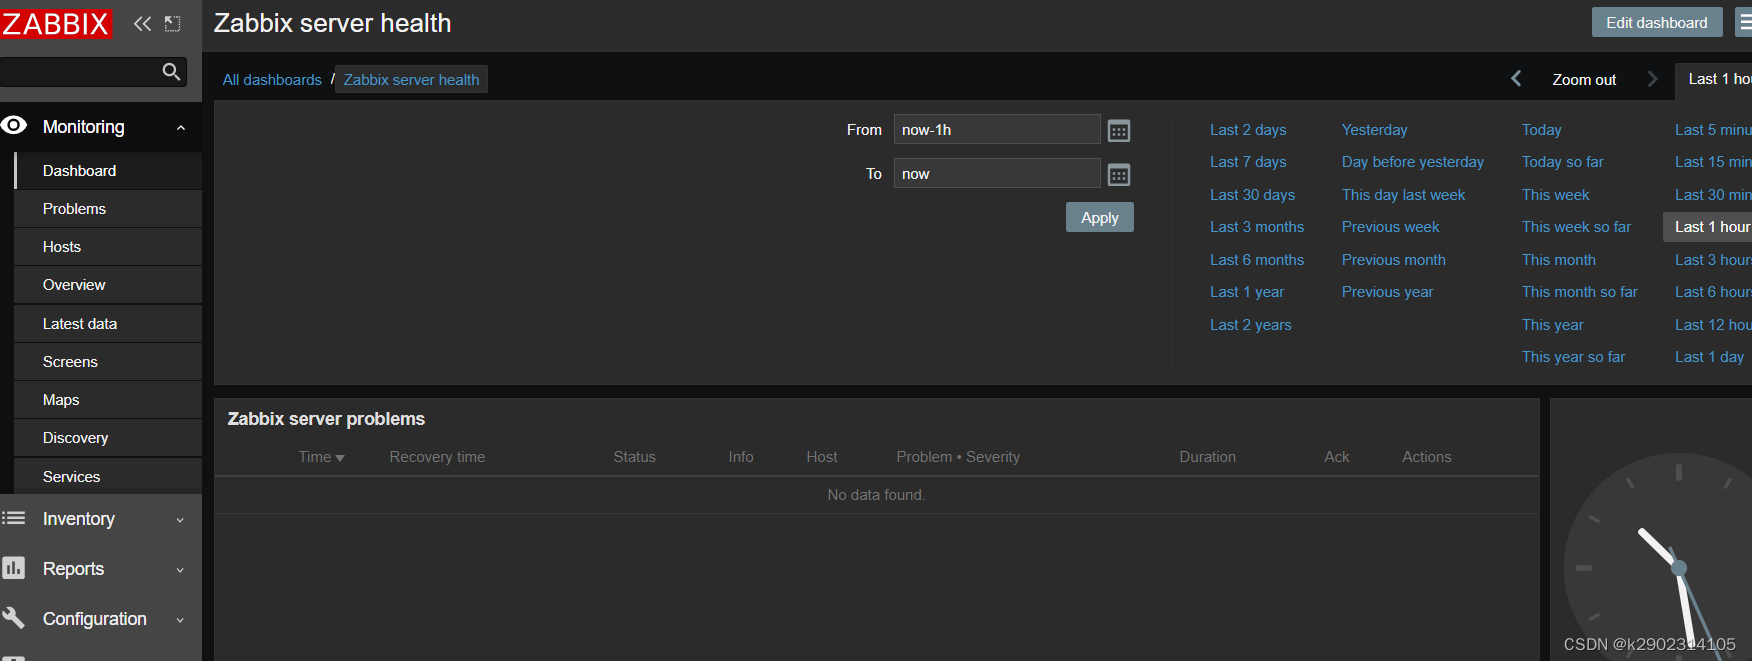Click the Edit dashboard button
This screenshot has height=661, width=1752.
tap(1657, 22)
